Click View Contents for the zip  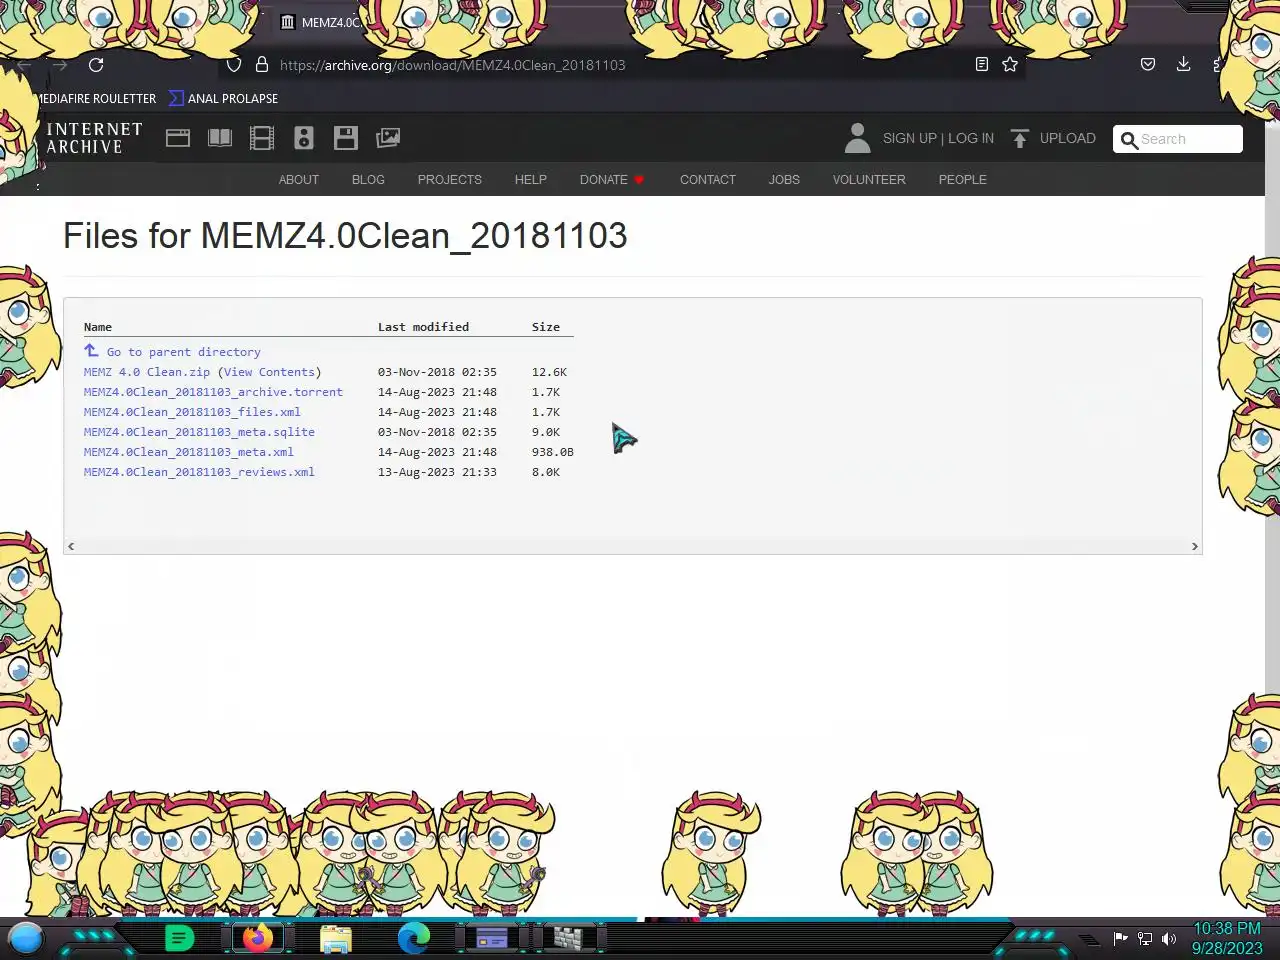point(270,372)
